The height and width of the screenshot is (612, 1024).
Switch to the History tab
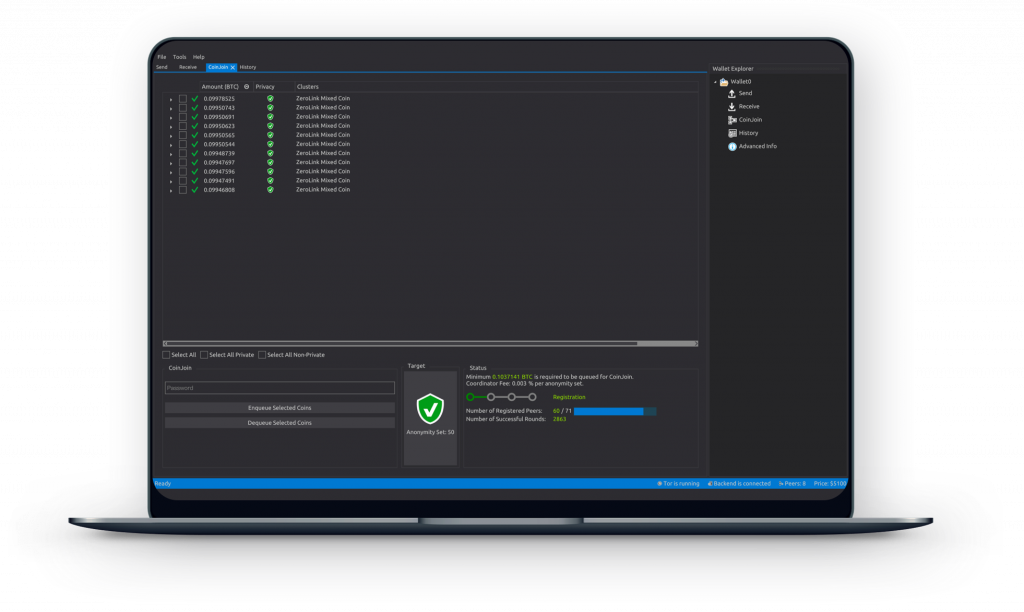tap(248, 67)
